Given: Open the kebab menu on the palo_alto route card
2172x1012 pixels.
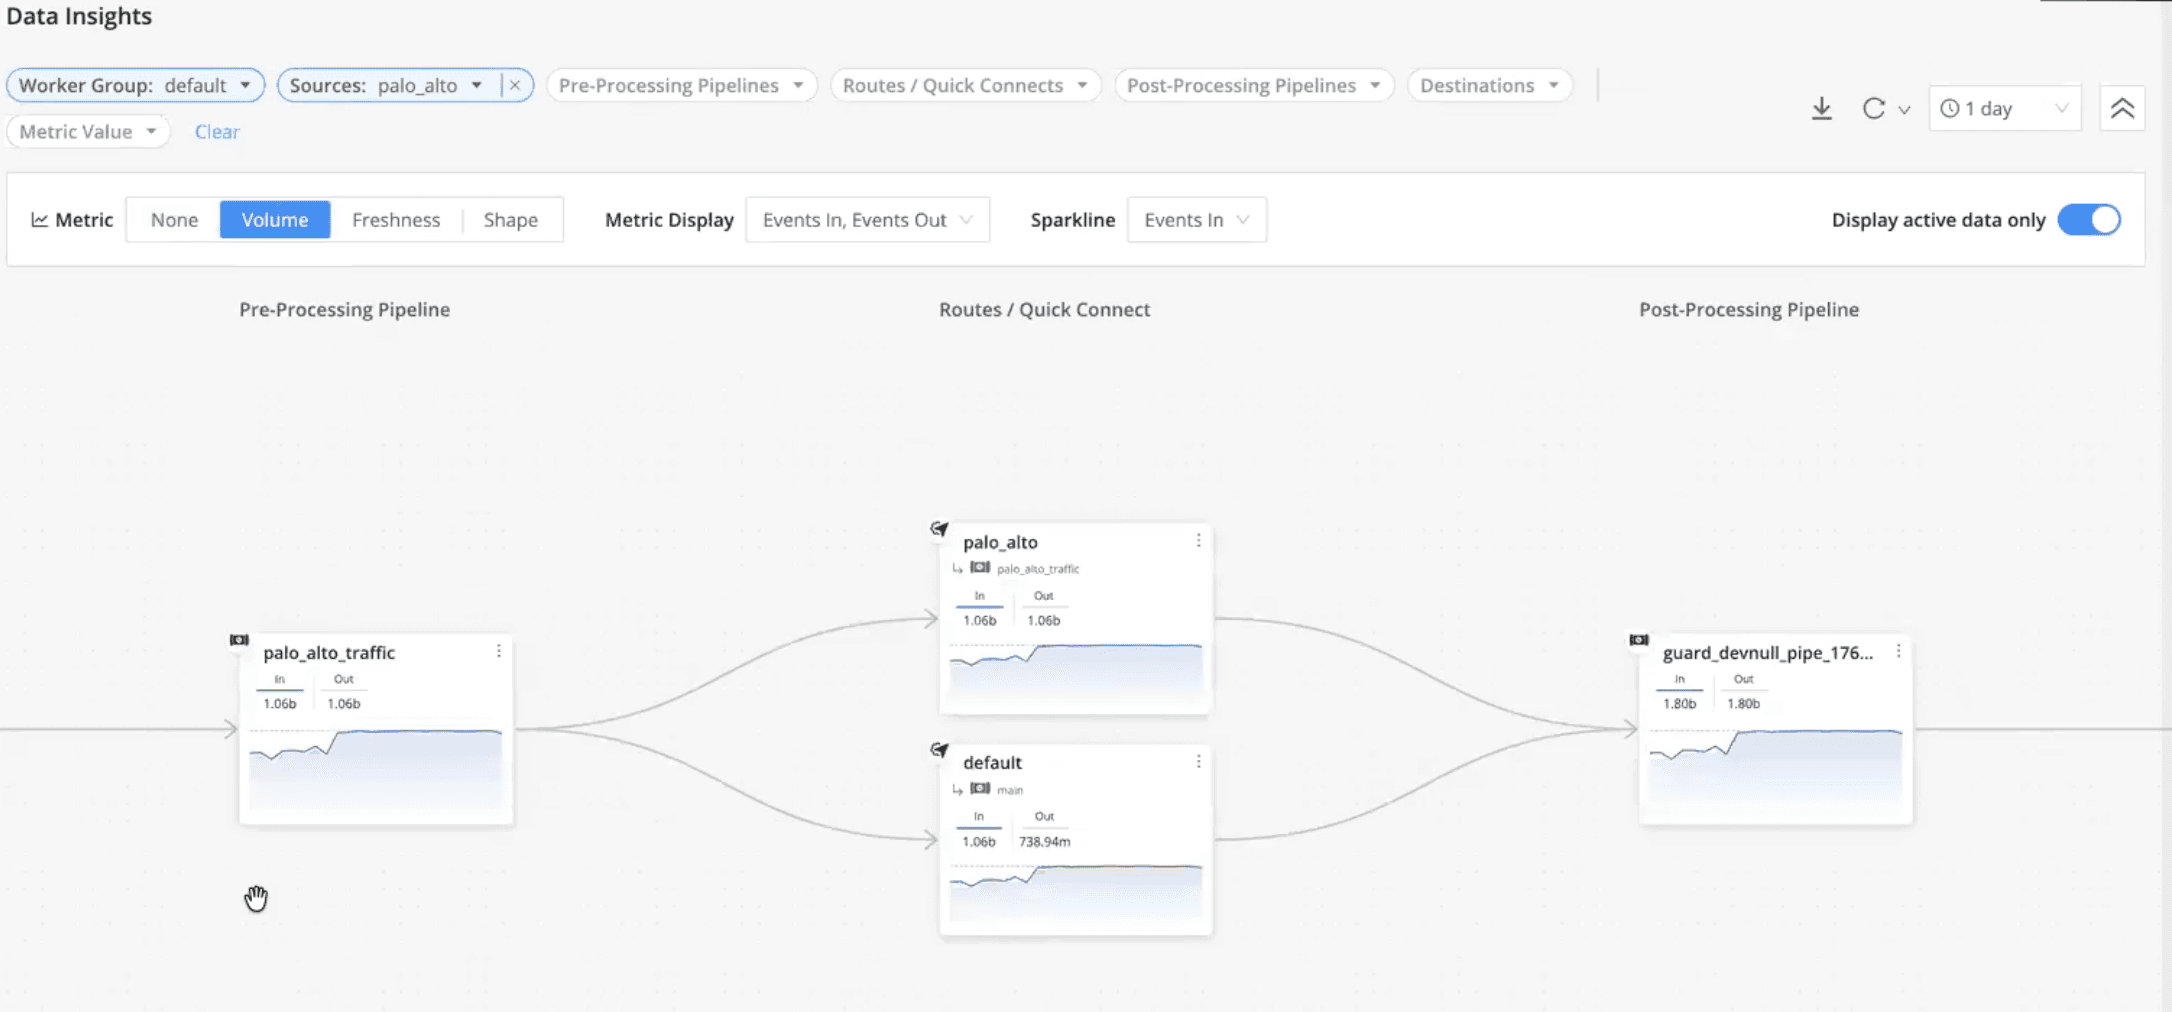Looking at the screenshot, I should [x=1199, y=540].
